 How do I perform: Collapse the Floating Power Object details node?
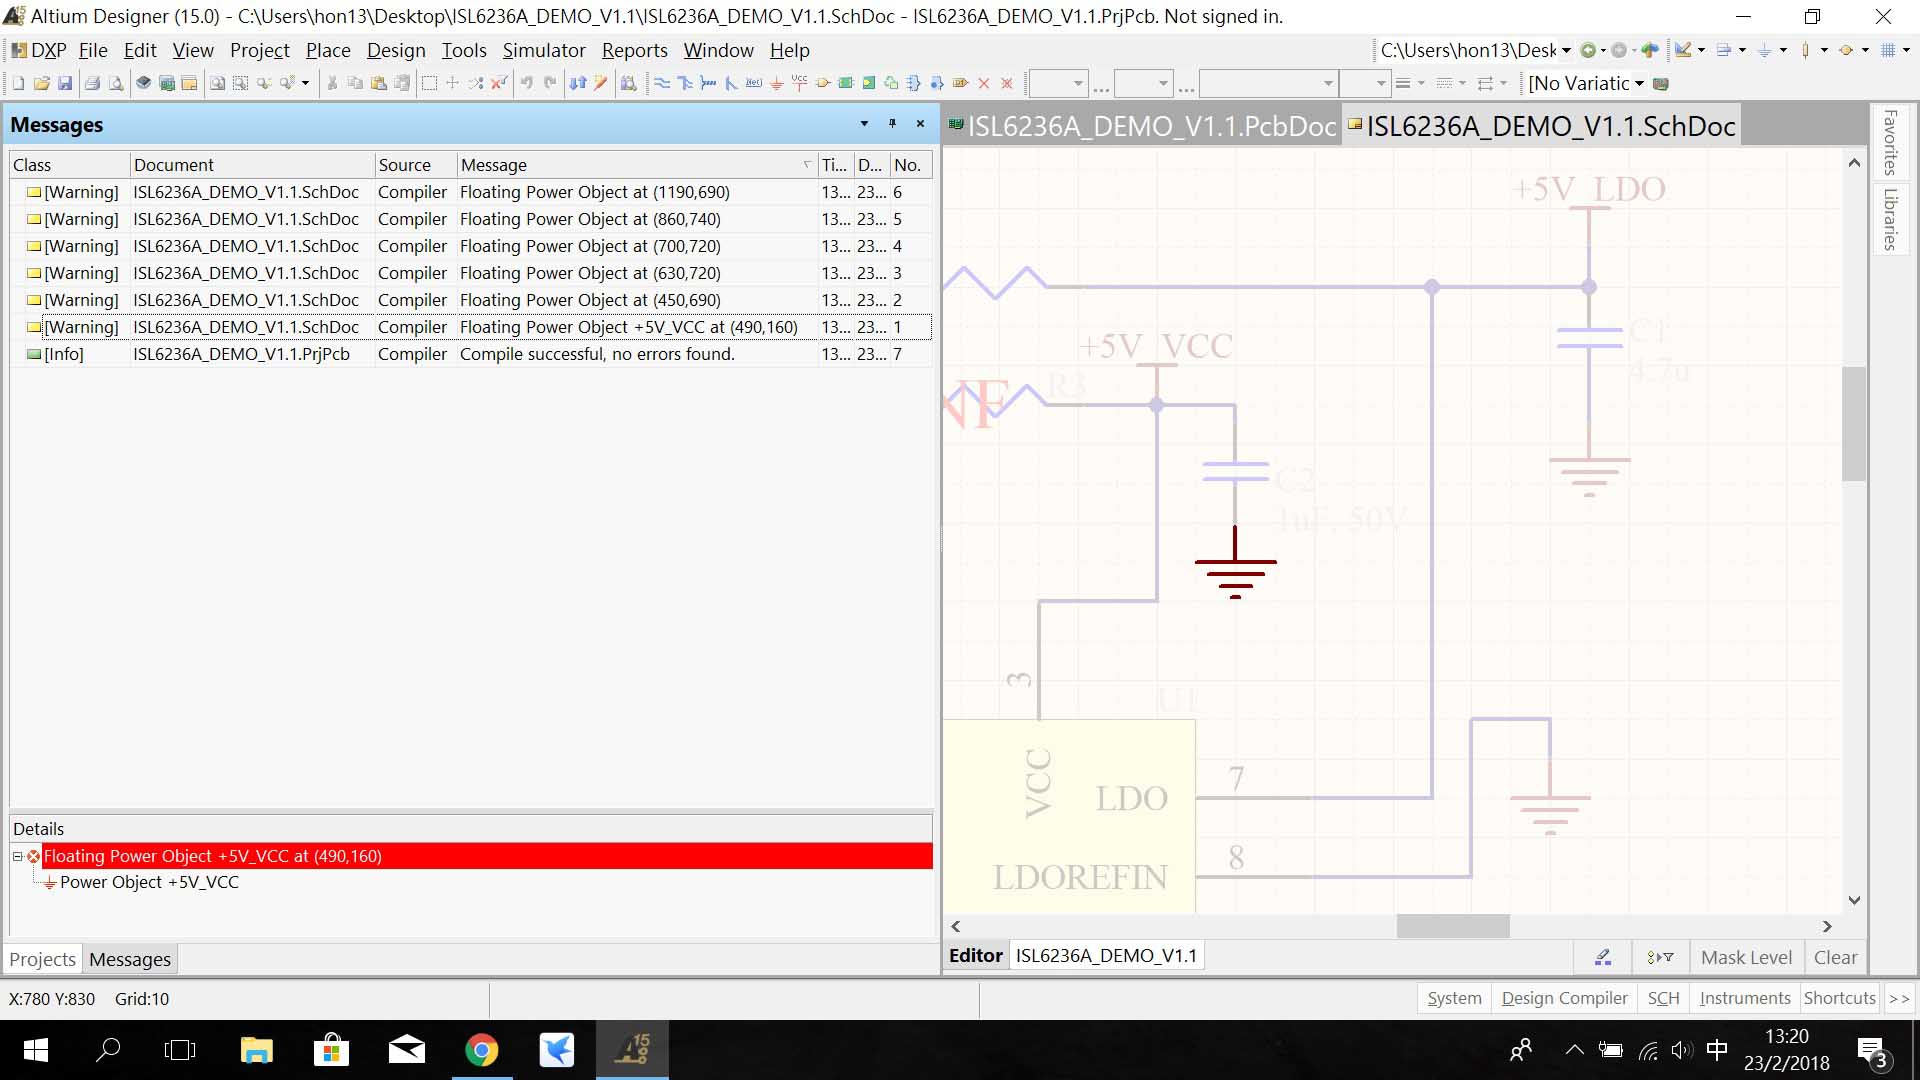(17, 856)
